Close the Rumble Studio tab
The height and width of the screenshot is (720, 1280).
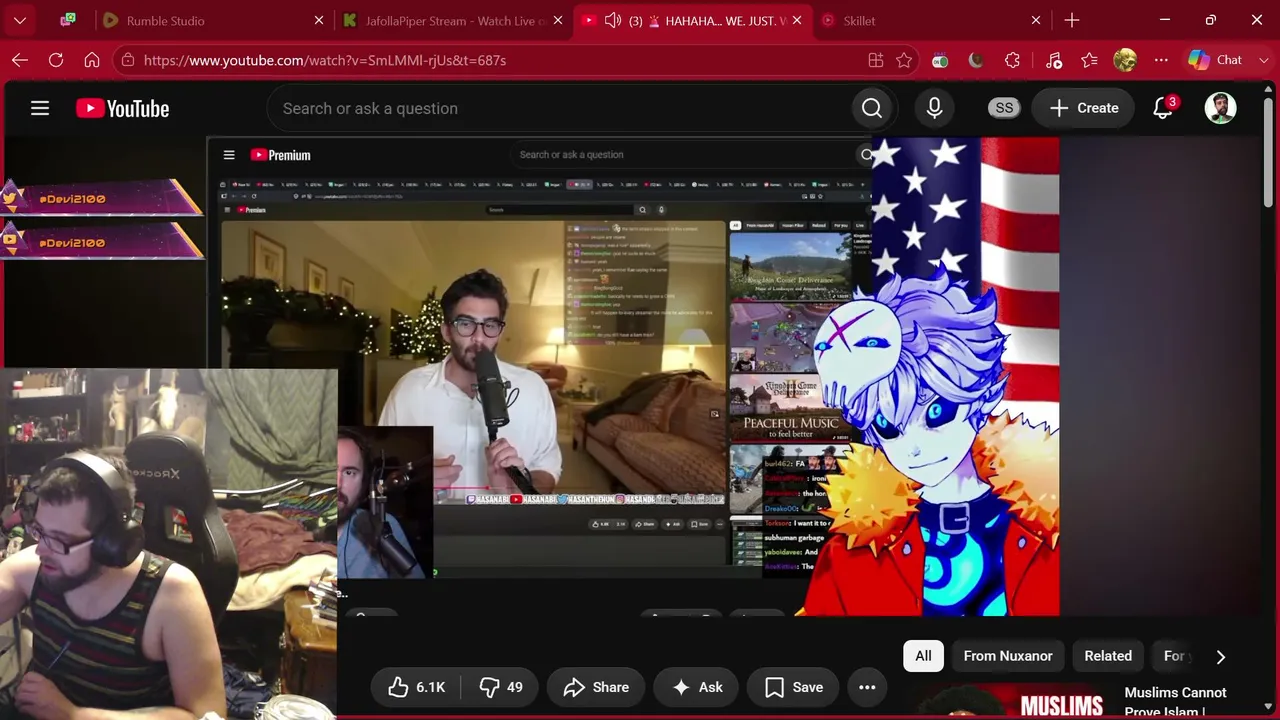coord(319,20)
